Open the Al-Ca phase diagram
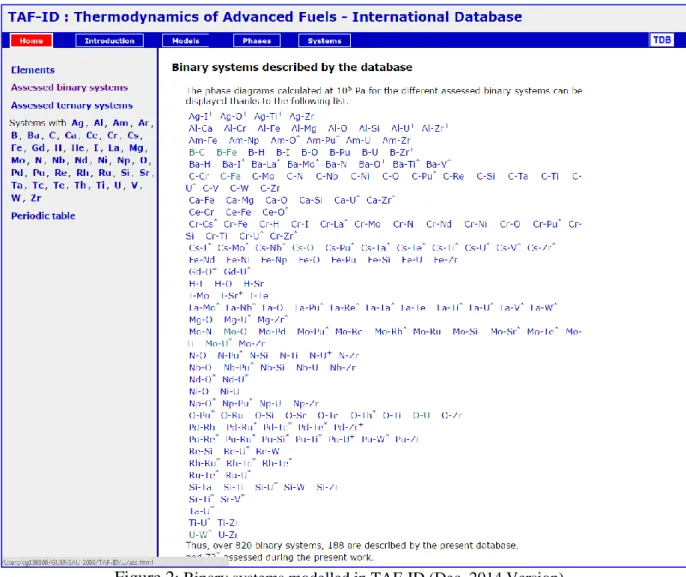The image size is (686, 577). coord(200,129)
